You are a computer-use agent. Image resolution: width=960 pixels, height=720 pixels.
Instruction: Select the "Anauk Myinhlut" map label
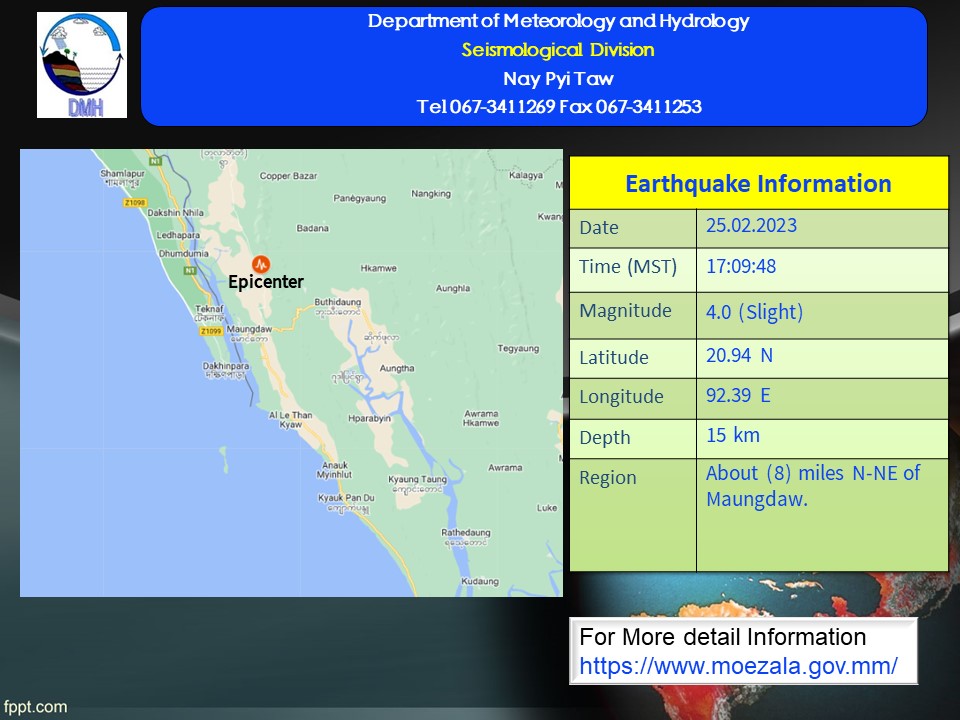point(334,470)
